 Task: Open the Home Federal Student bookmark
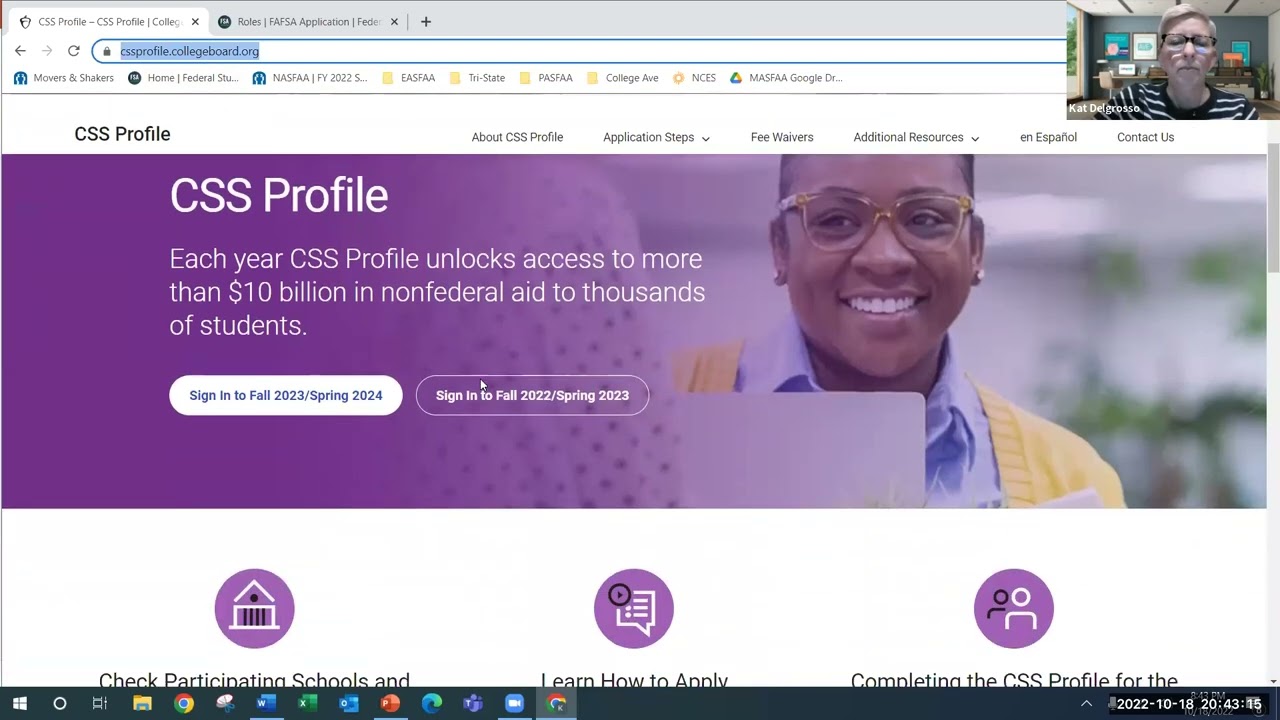[183, 78]
